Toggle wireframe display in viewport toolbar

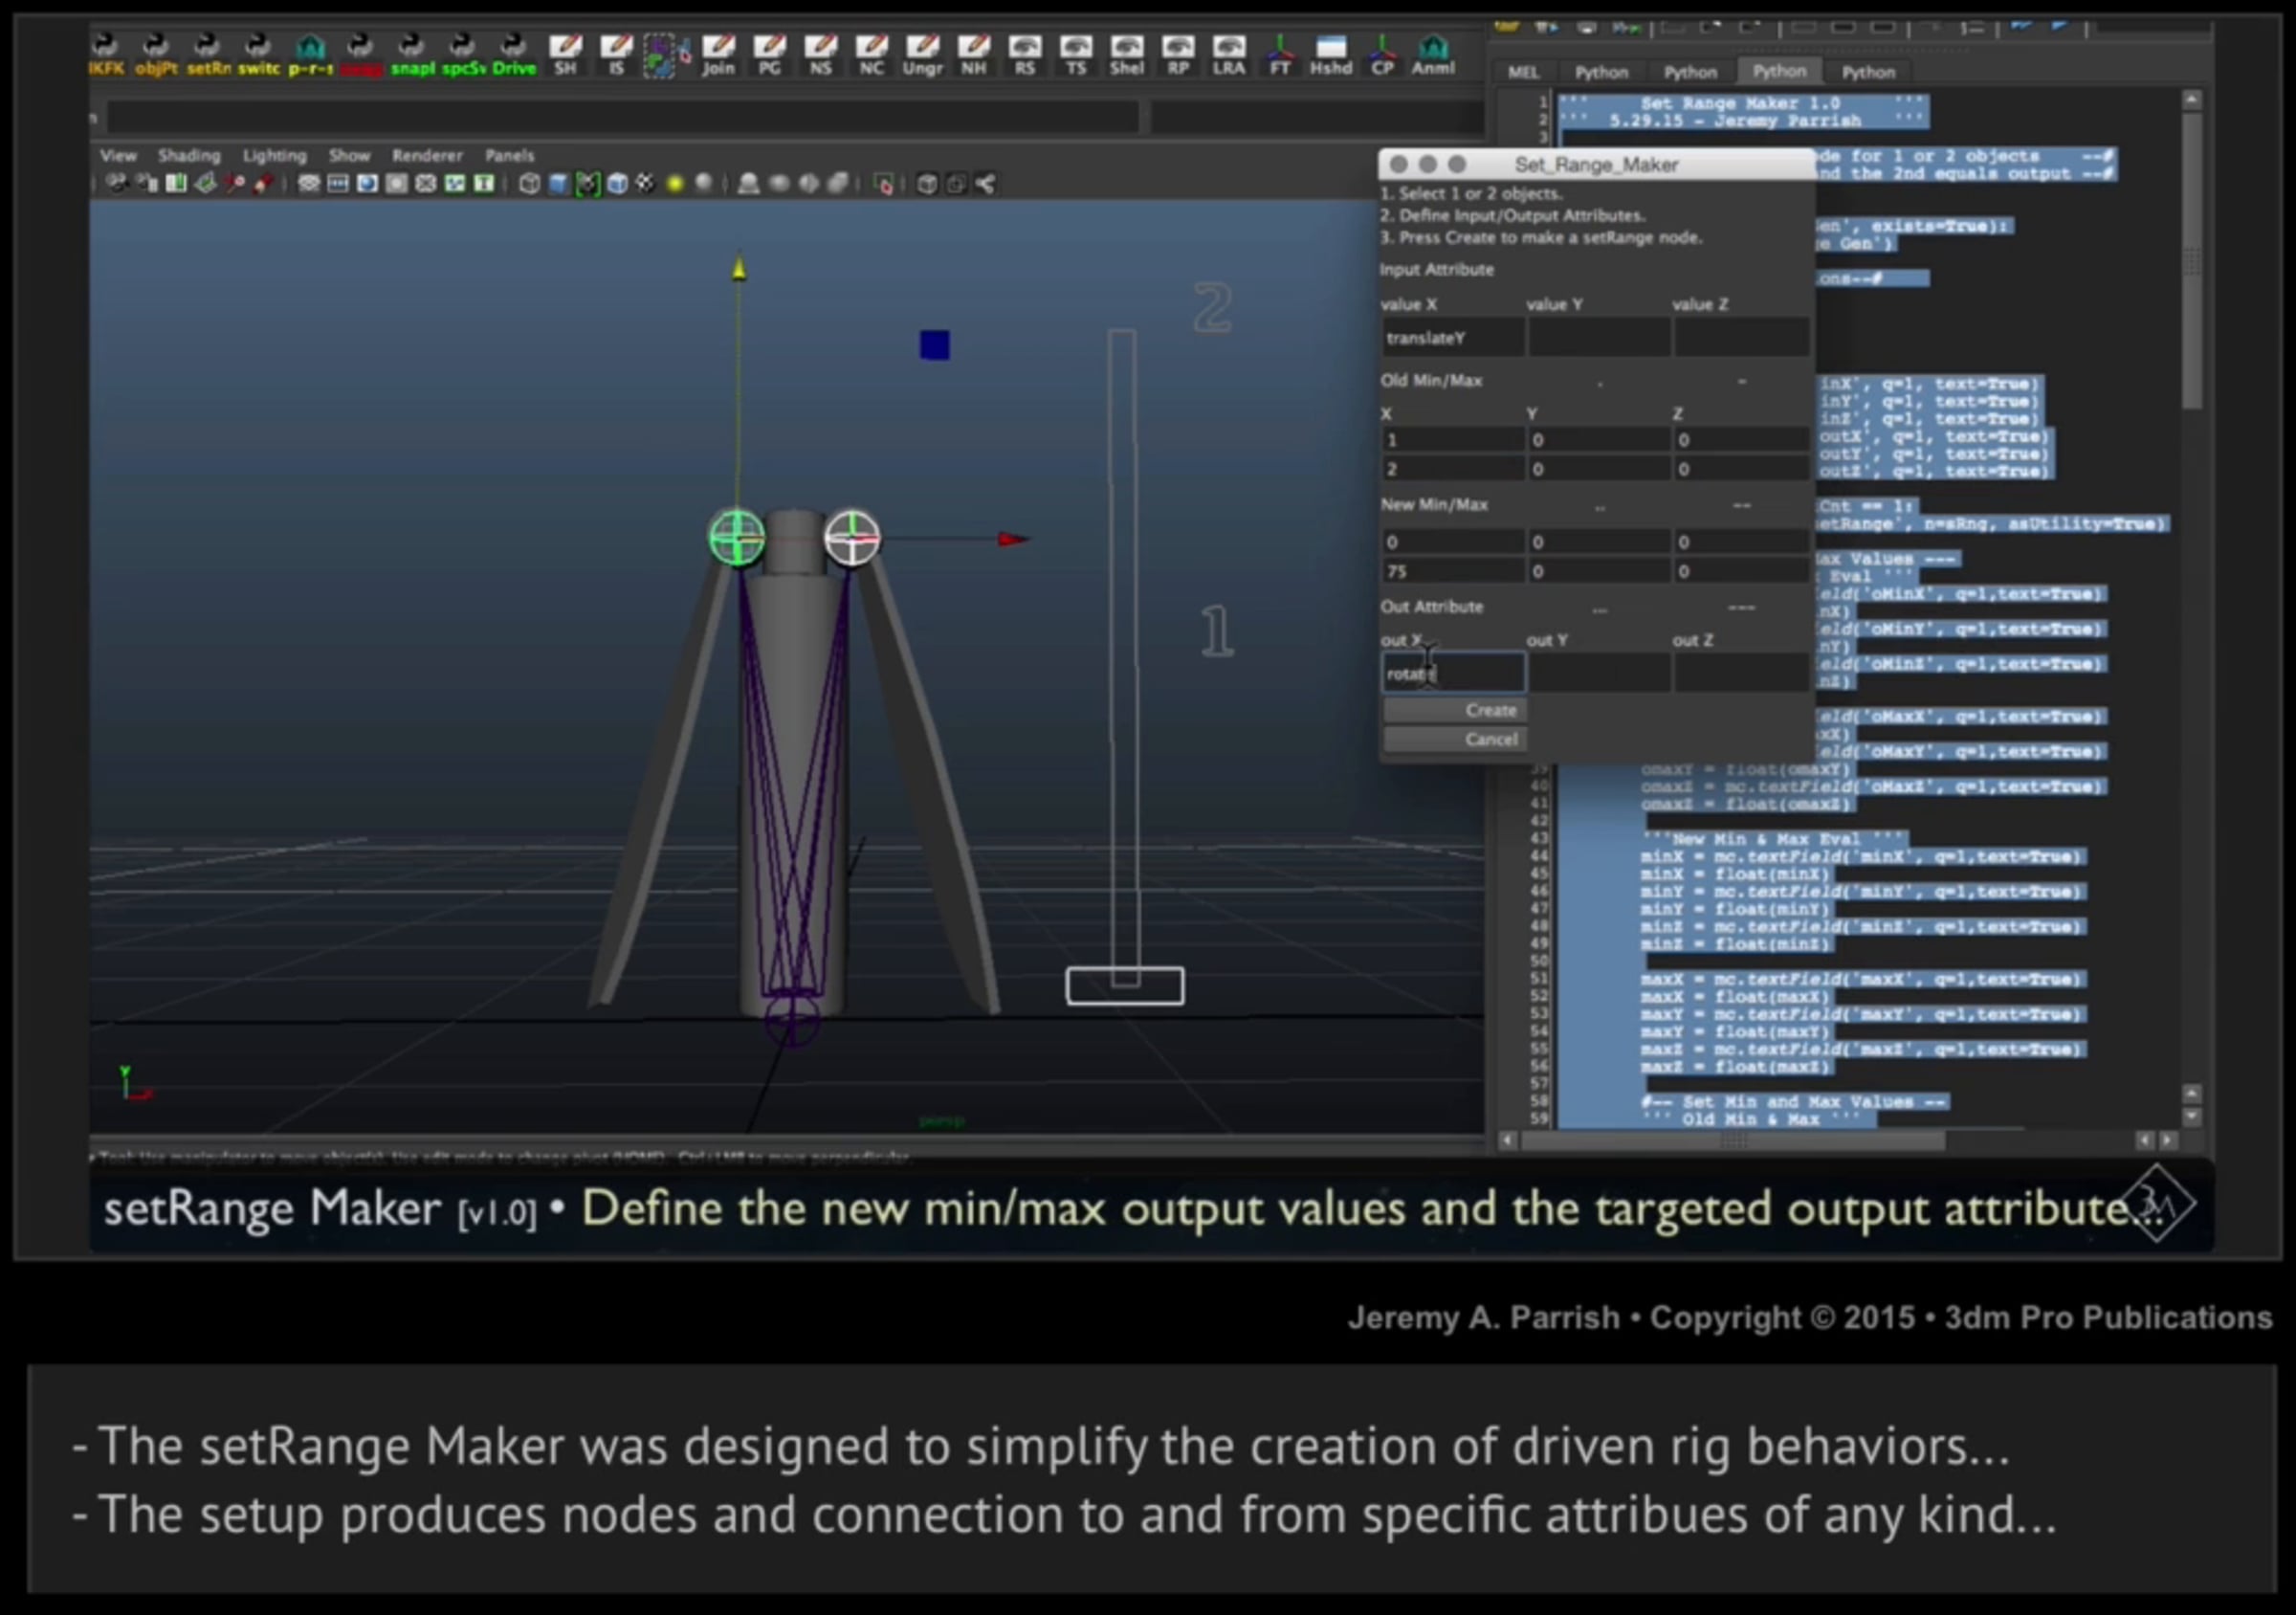point(530,184)
